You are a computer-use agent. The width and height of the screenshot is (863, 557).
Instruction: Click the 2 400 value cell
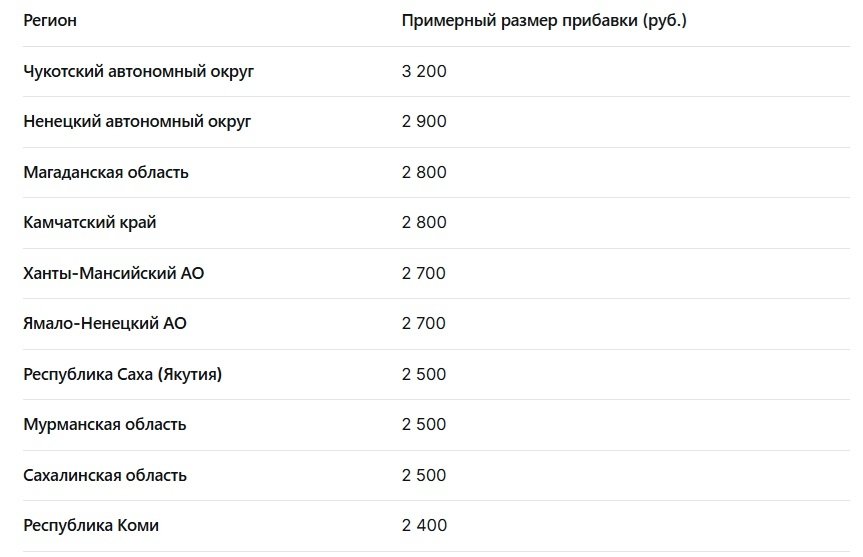coord(424,526)
